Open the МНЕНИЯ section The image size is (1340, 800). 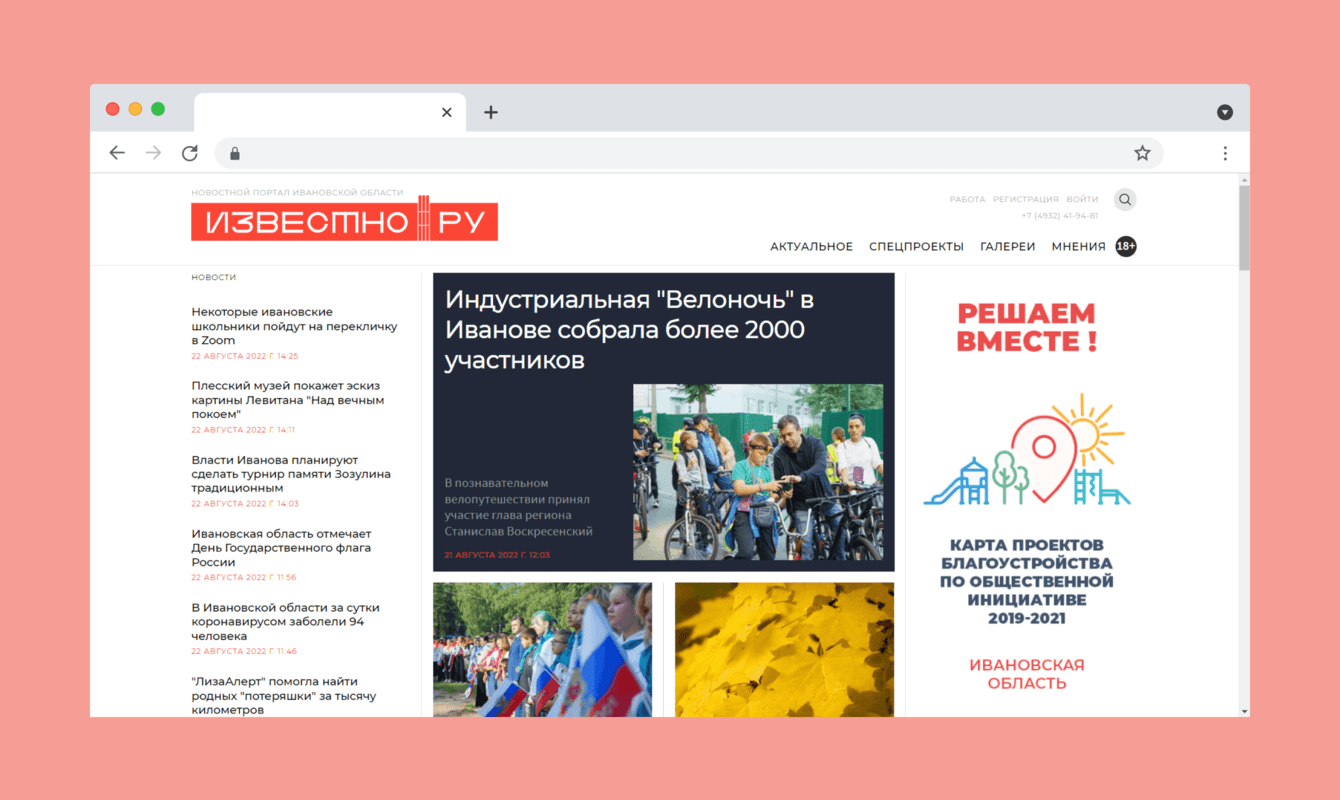coord(1078,246)
